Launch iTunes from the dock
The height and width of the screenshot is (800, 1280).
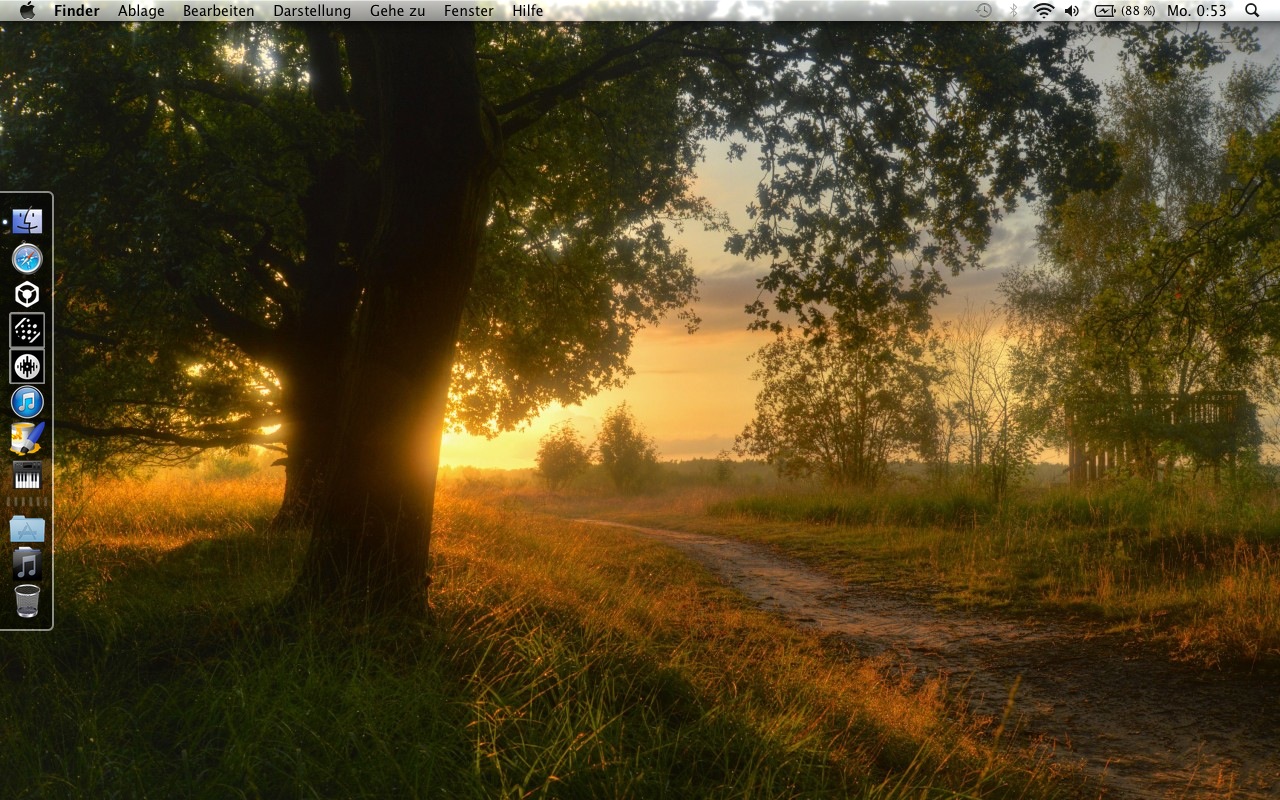coord(27,402)
